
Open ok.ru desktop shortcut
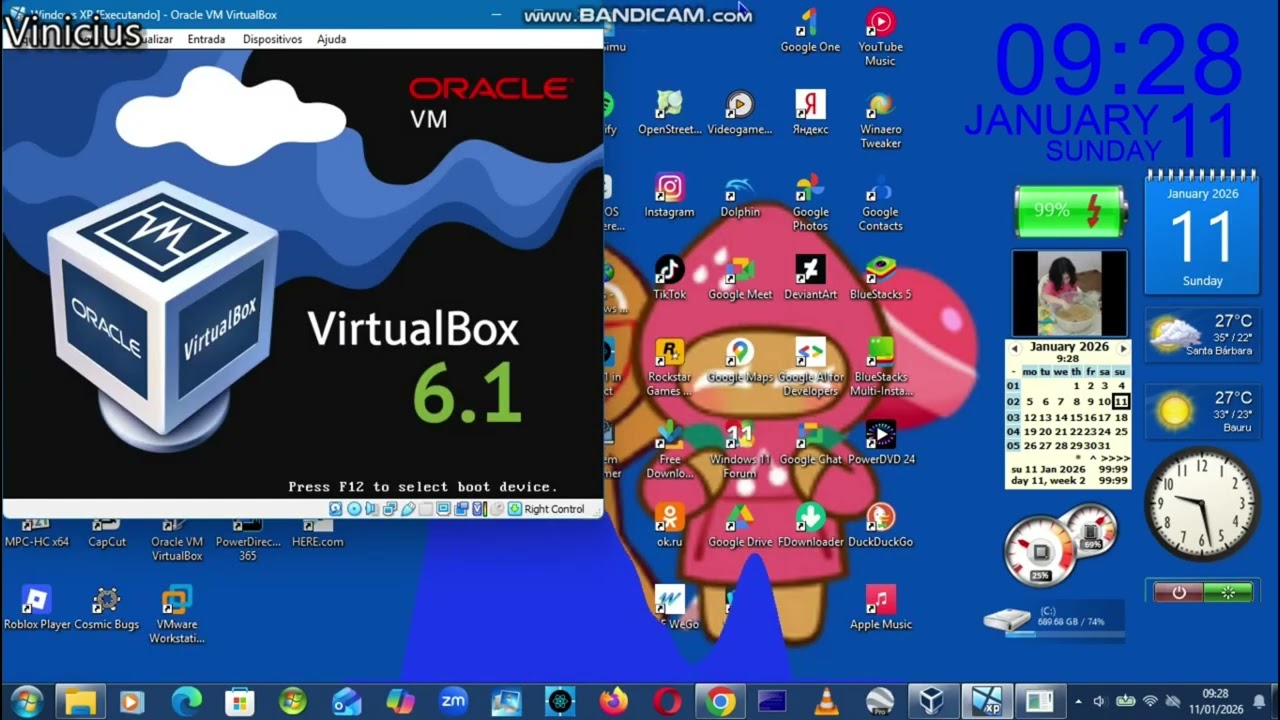669,524
